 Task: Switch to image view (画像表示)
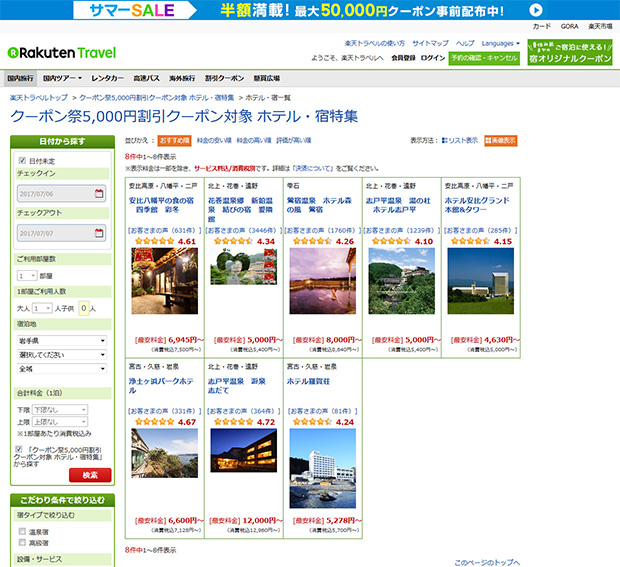click(501, 141)
